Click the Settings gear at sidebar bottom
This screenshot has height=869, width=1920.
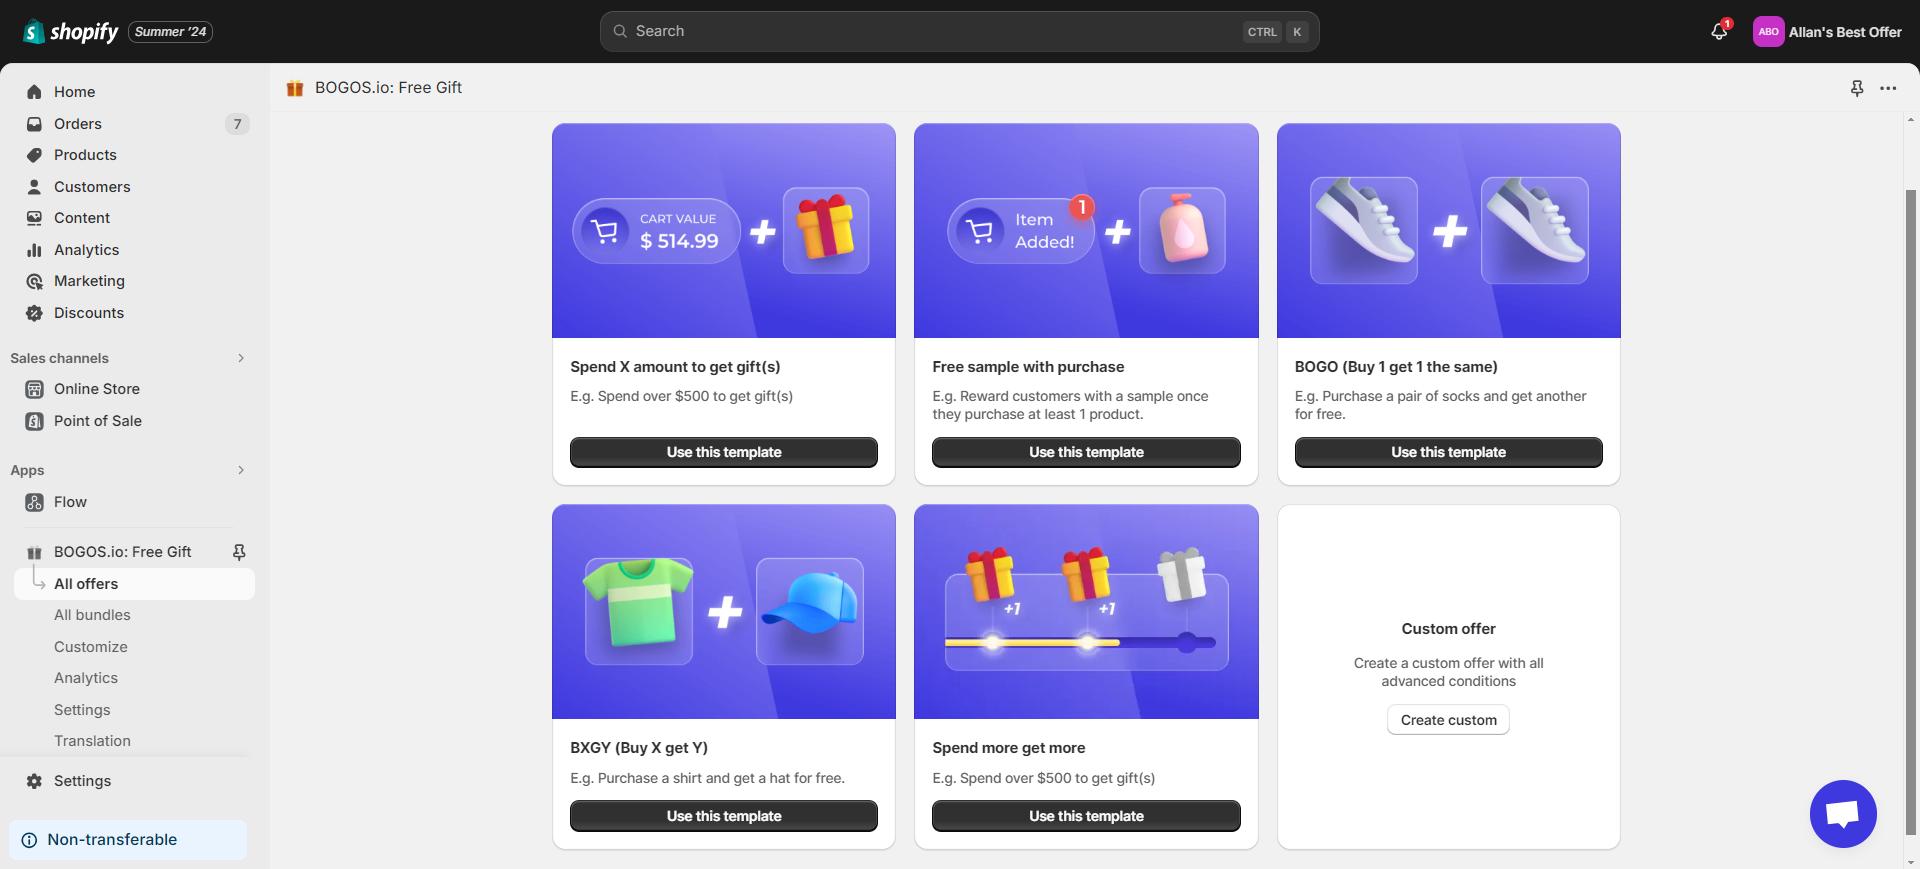pyautogui.click(x=35, y=781)
